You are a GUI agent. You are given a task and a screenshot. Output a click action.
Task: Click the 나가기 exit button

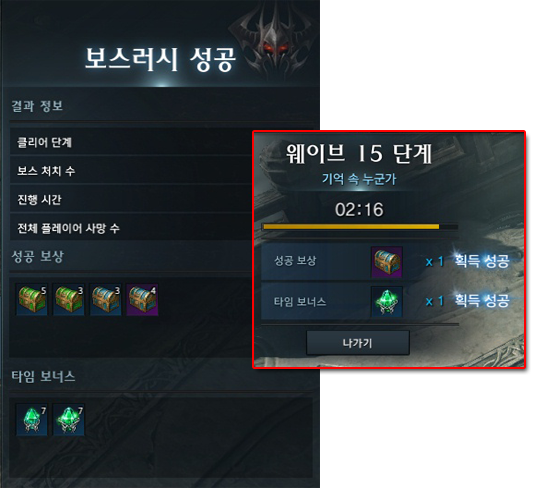[358, 343]
